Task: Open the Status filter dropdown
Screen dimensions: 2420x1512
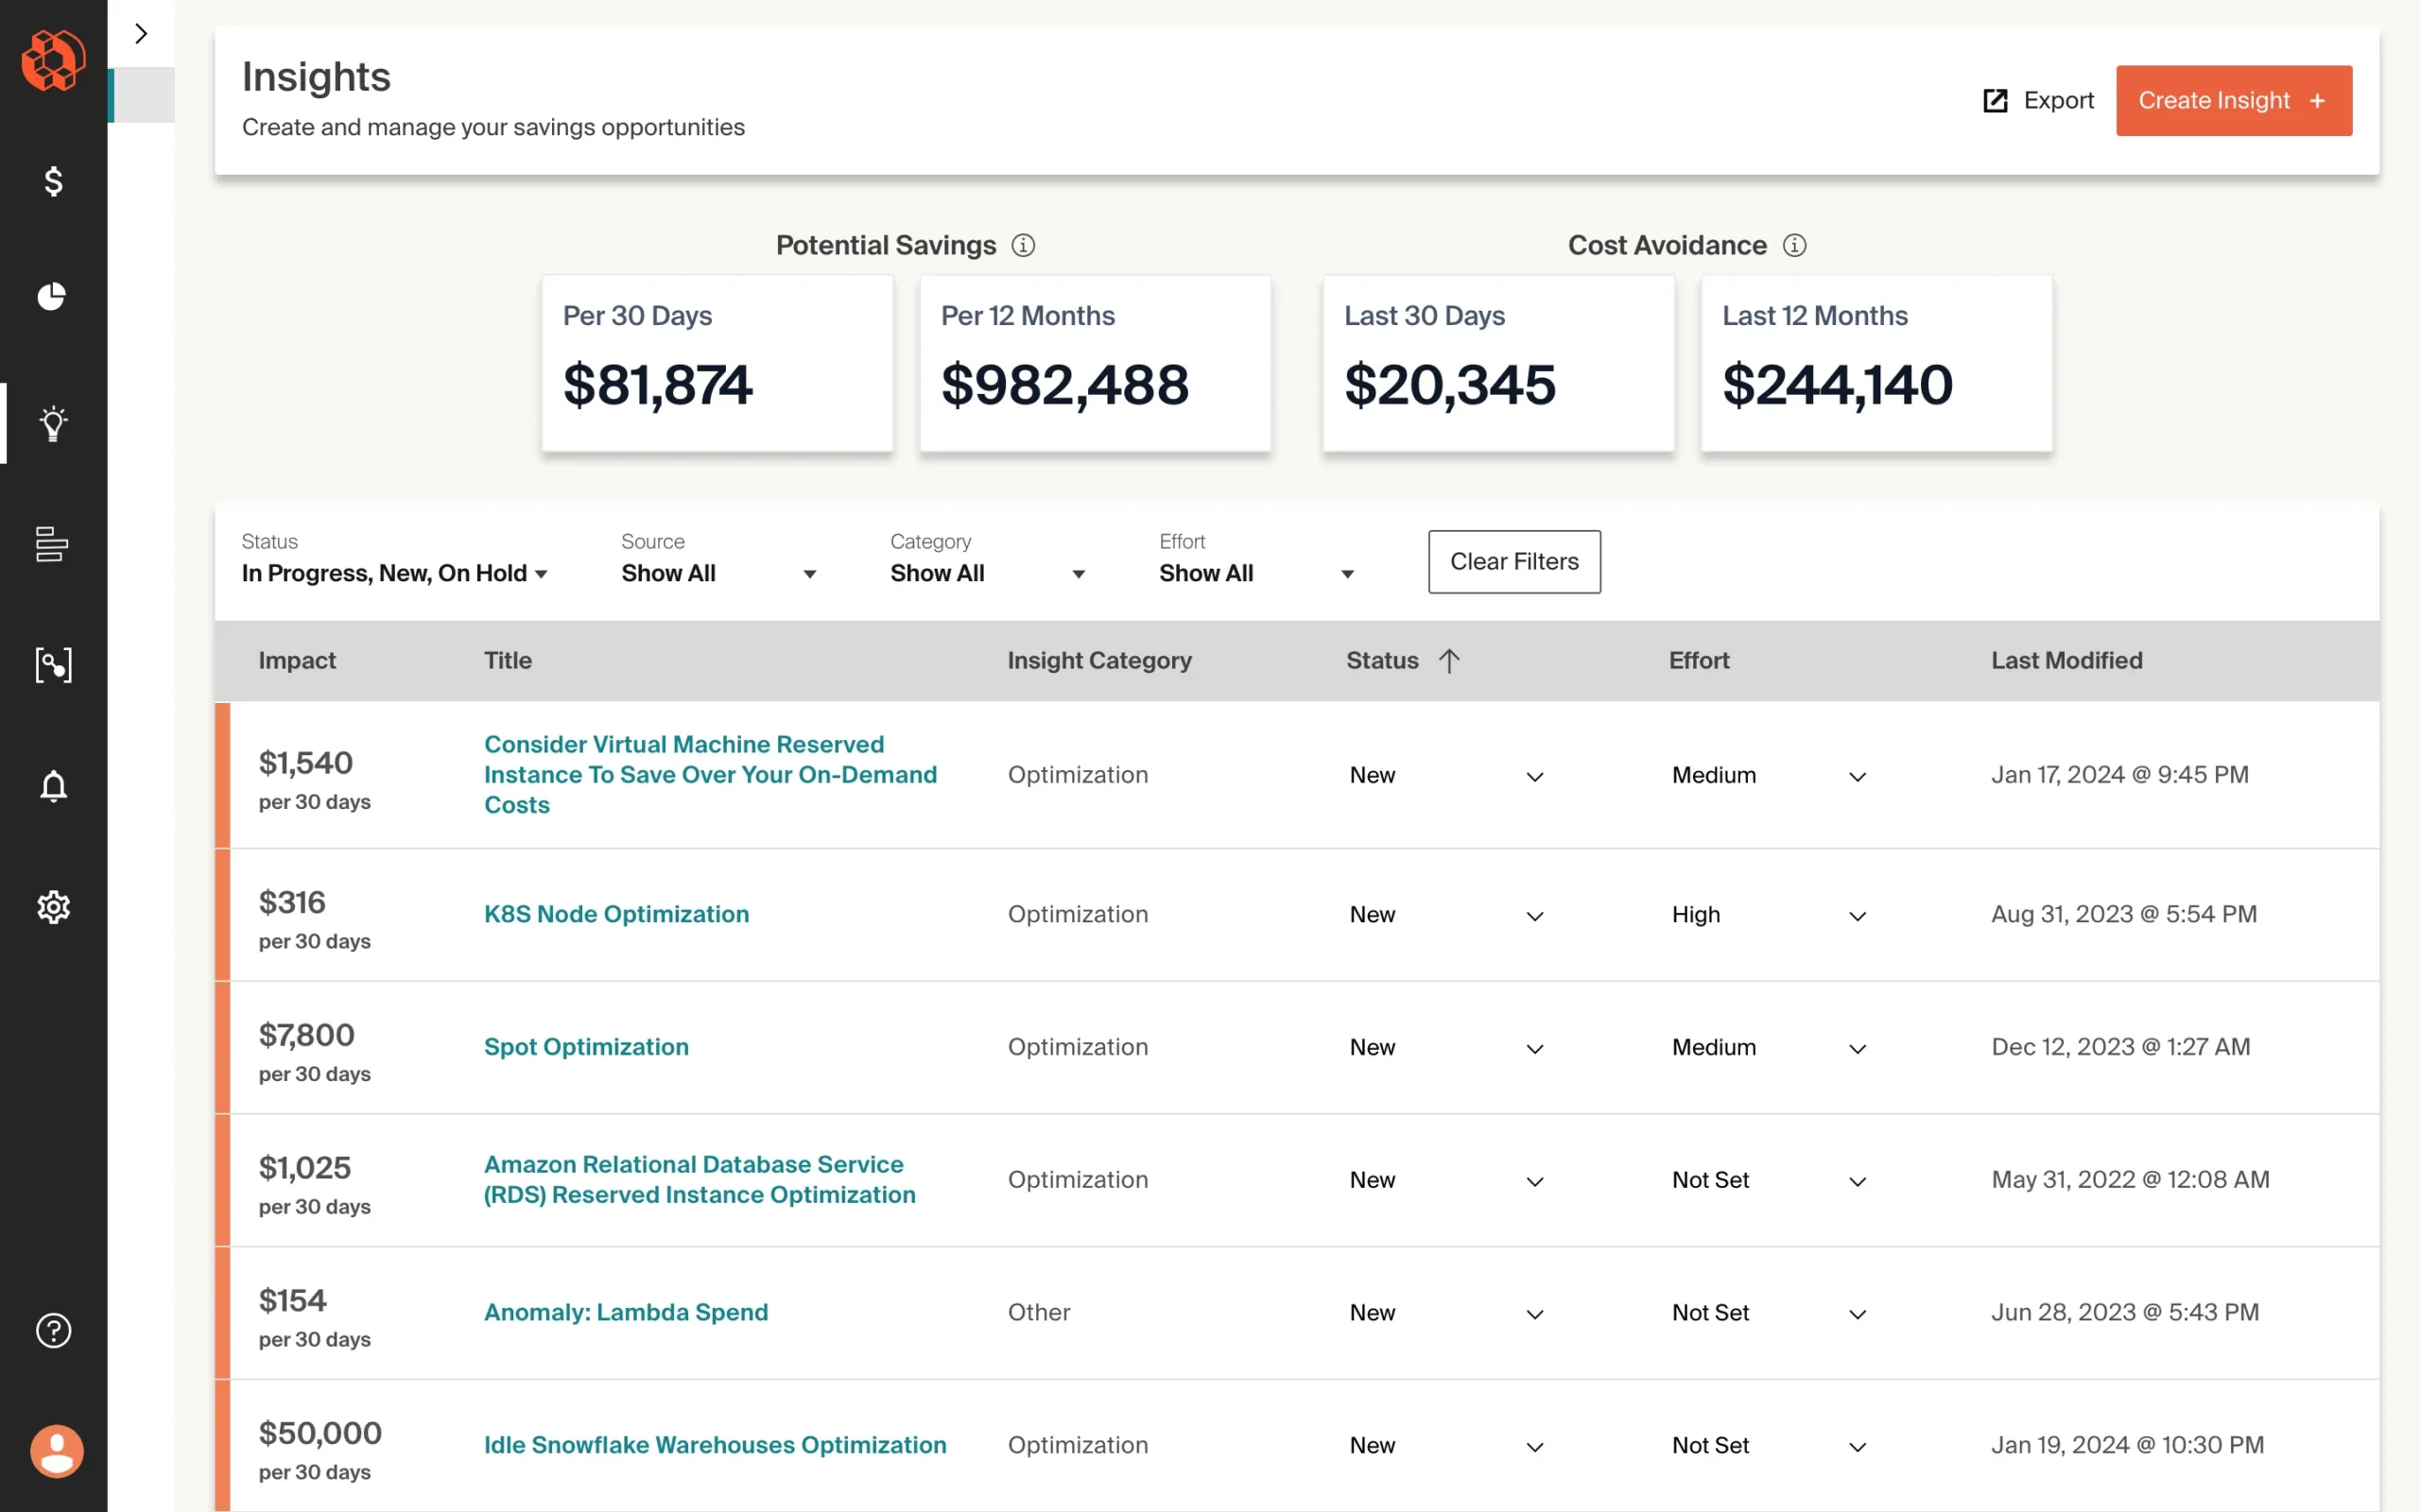Action: 394,573
